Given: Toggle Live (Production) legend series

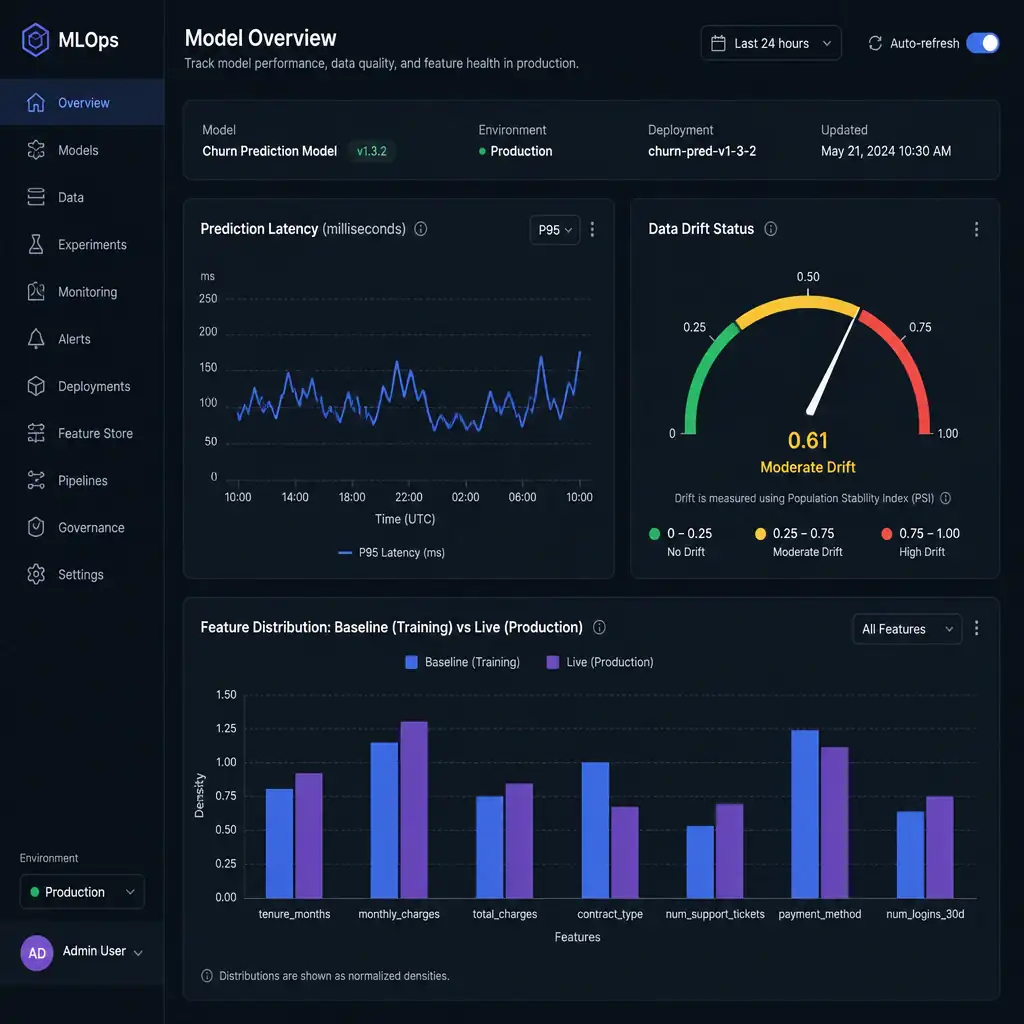Looking at the screenshot, I should [600, 662].
